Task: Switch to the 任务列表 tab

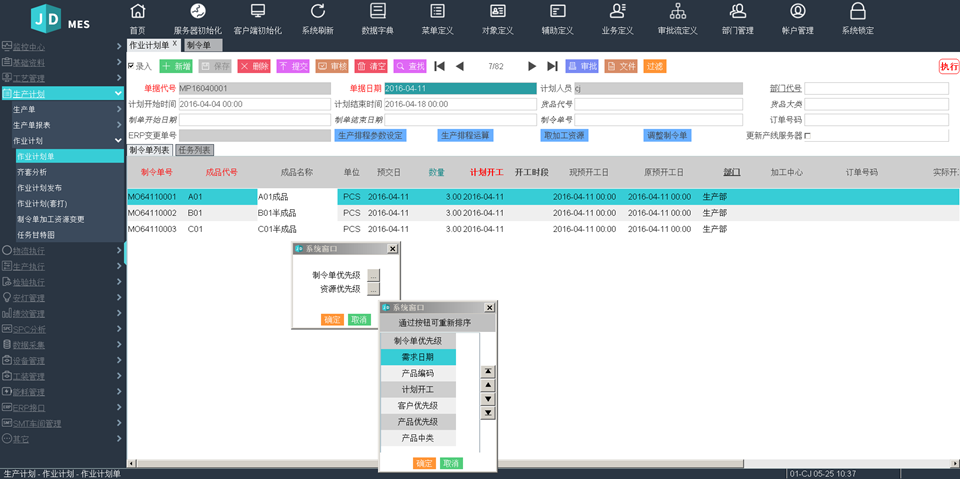Action: tap(194, 150)
